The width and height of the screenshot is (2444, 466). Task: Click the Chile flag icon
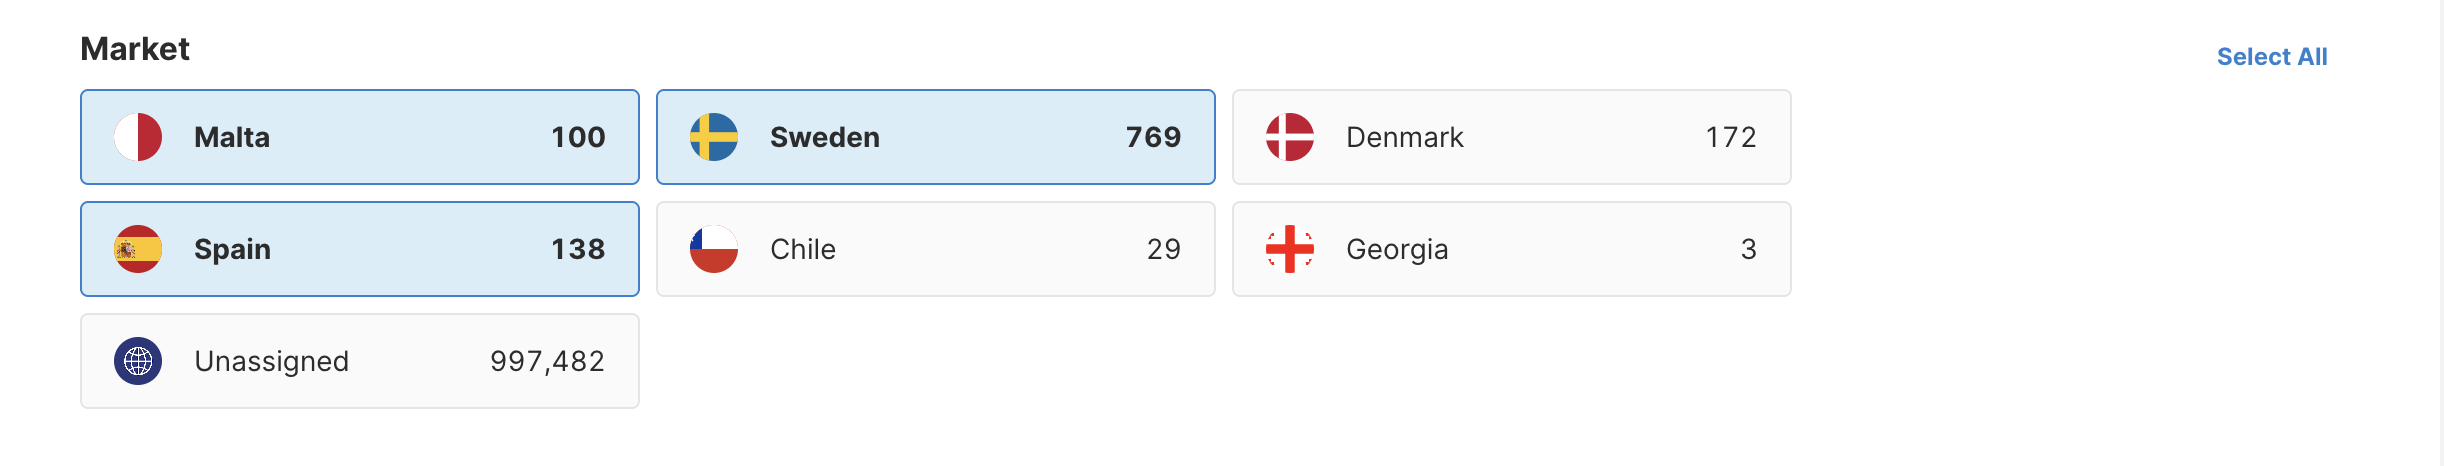(x=714, y=249)
